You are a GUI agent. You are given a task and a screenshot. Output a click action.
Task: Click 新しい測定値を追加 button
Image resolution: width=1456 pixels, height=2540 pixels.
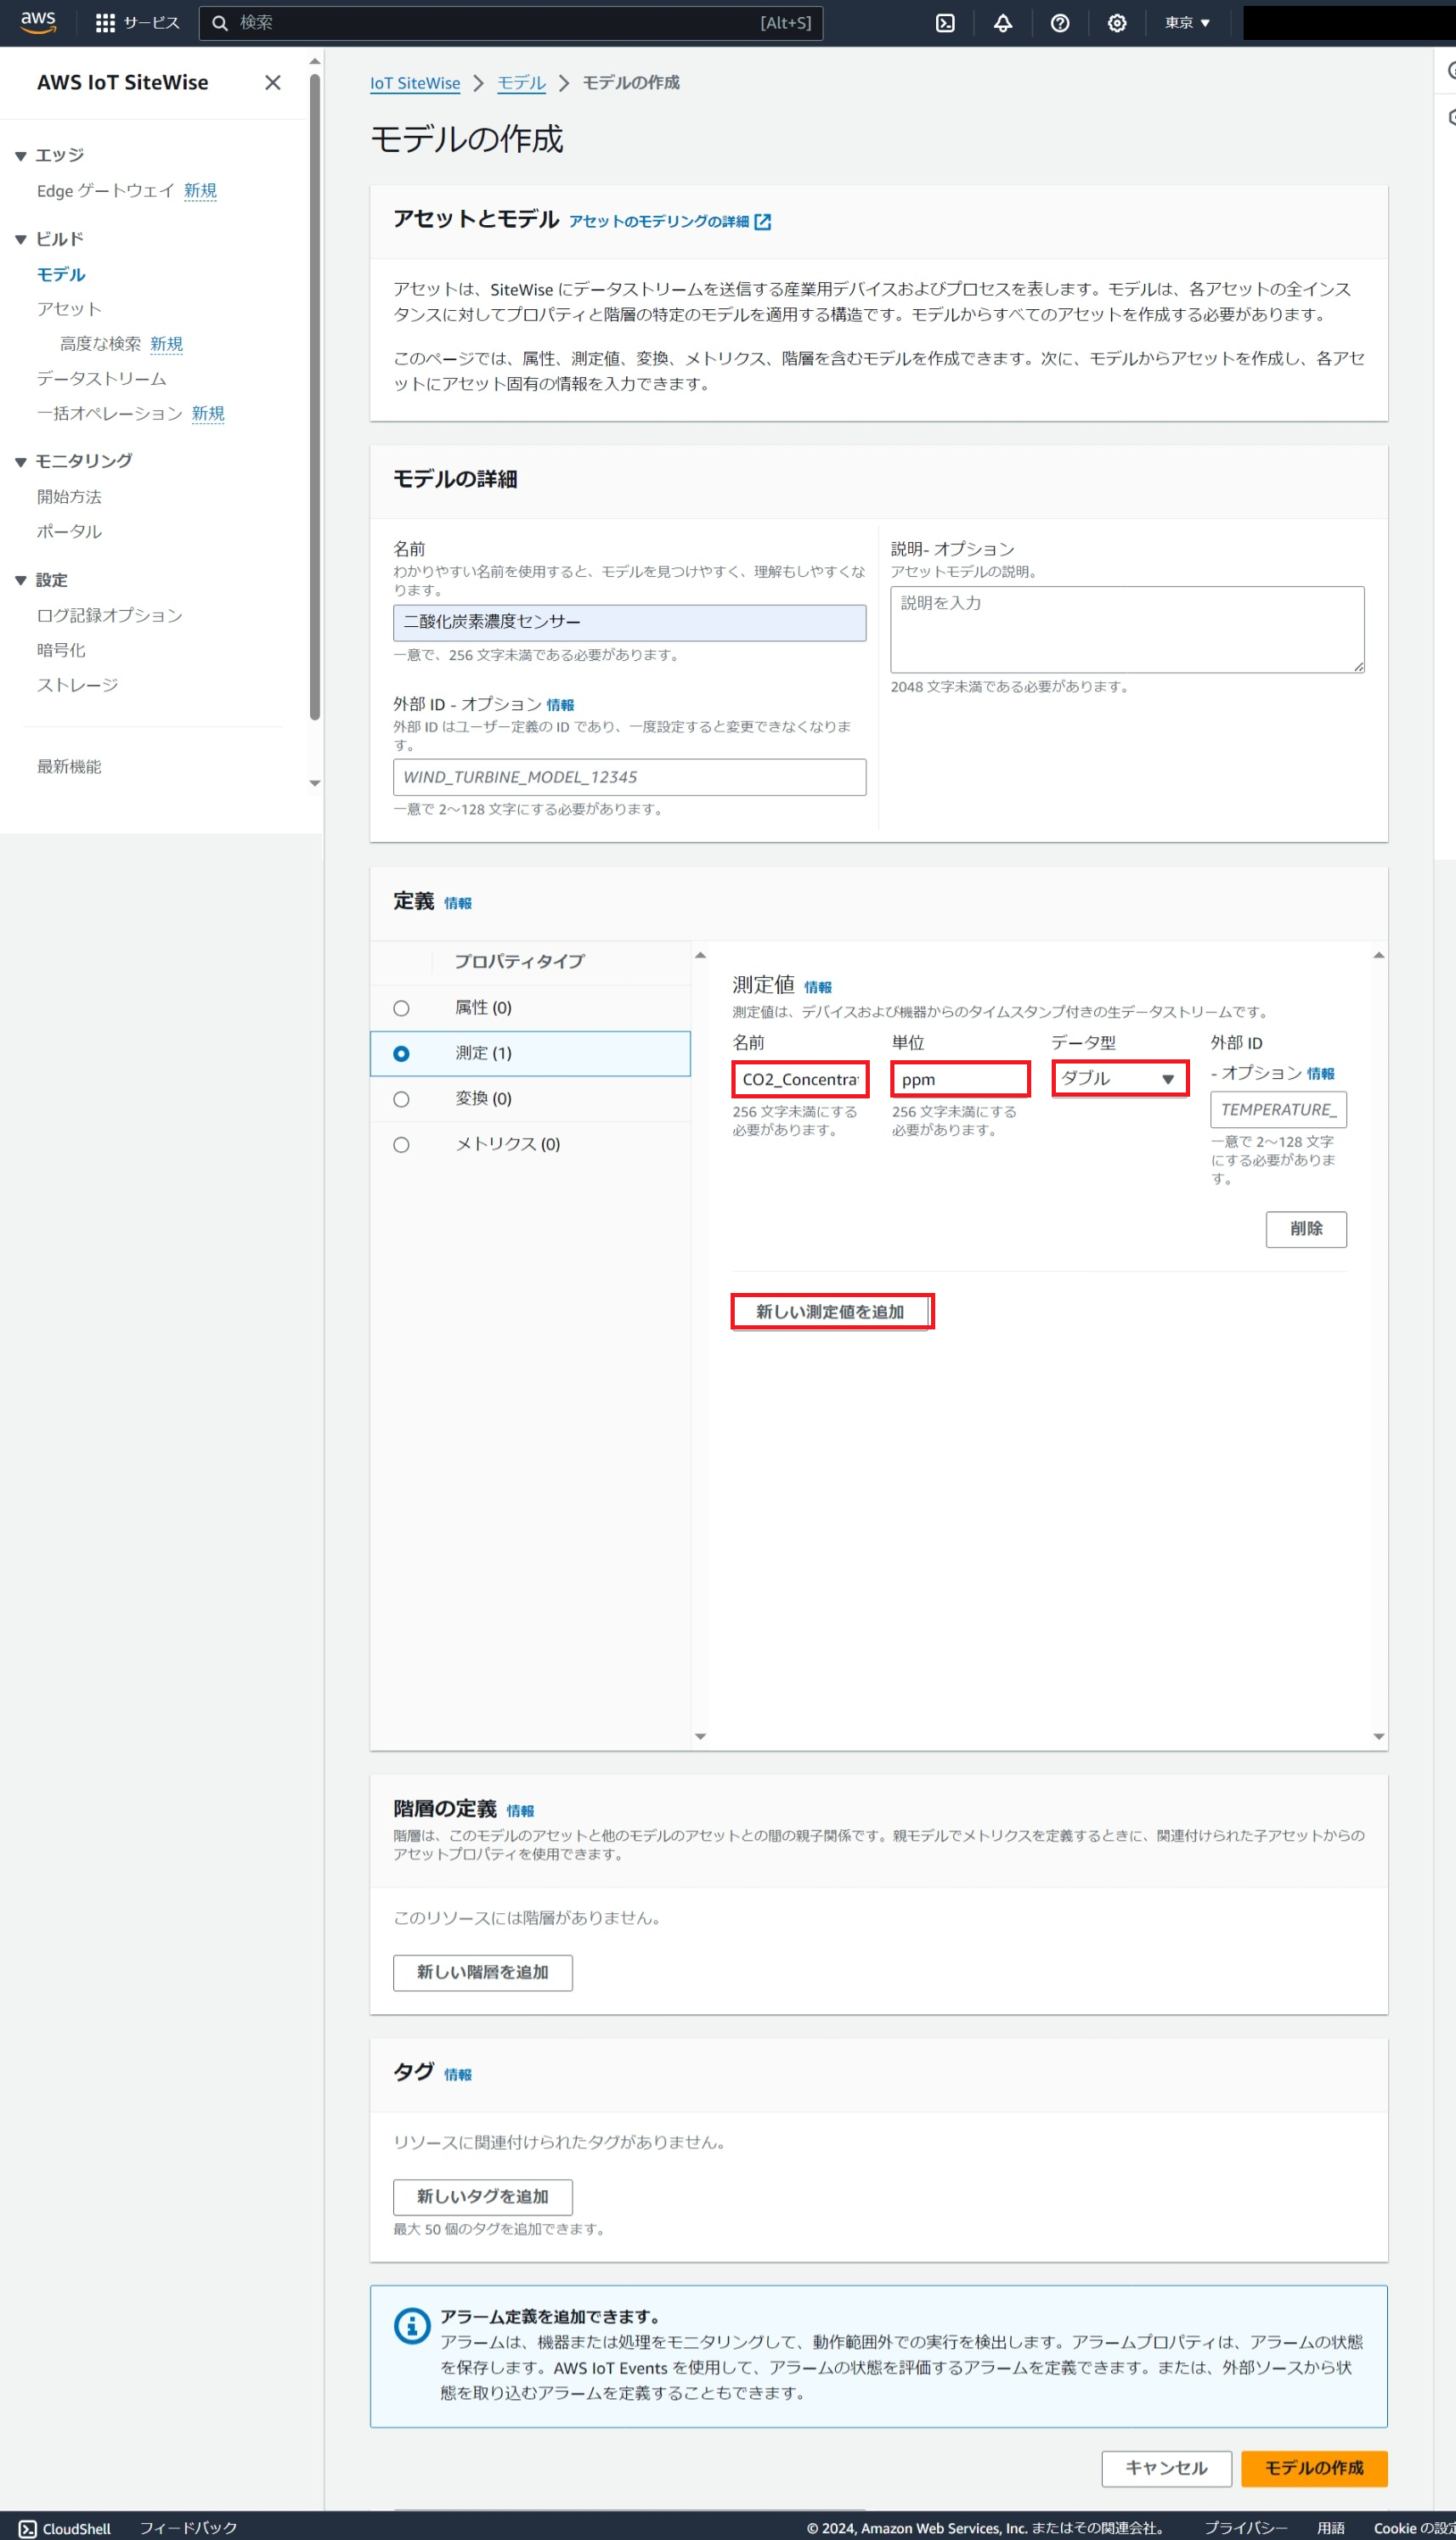click(831, 1312)
